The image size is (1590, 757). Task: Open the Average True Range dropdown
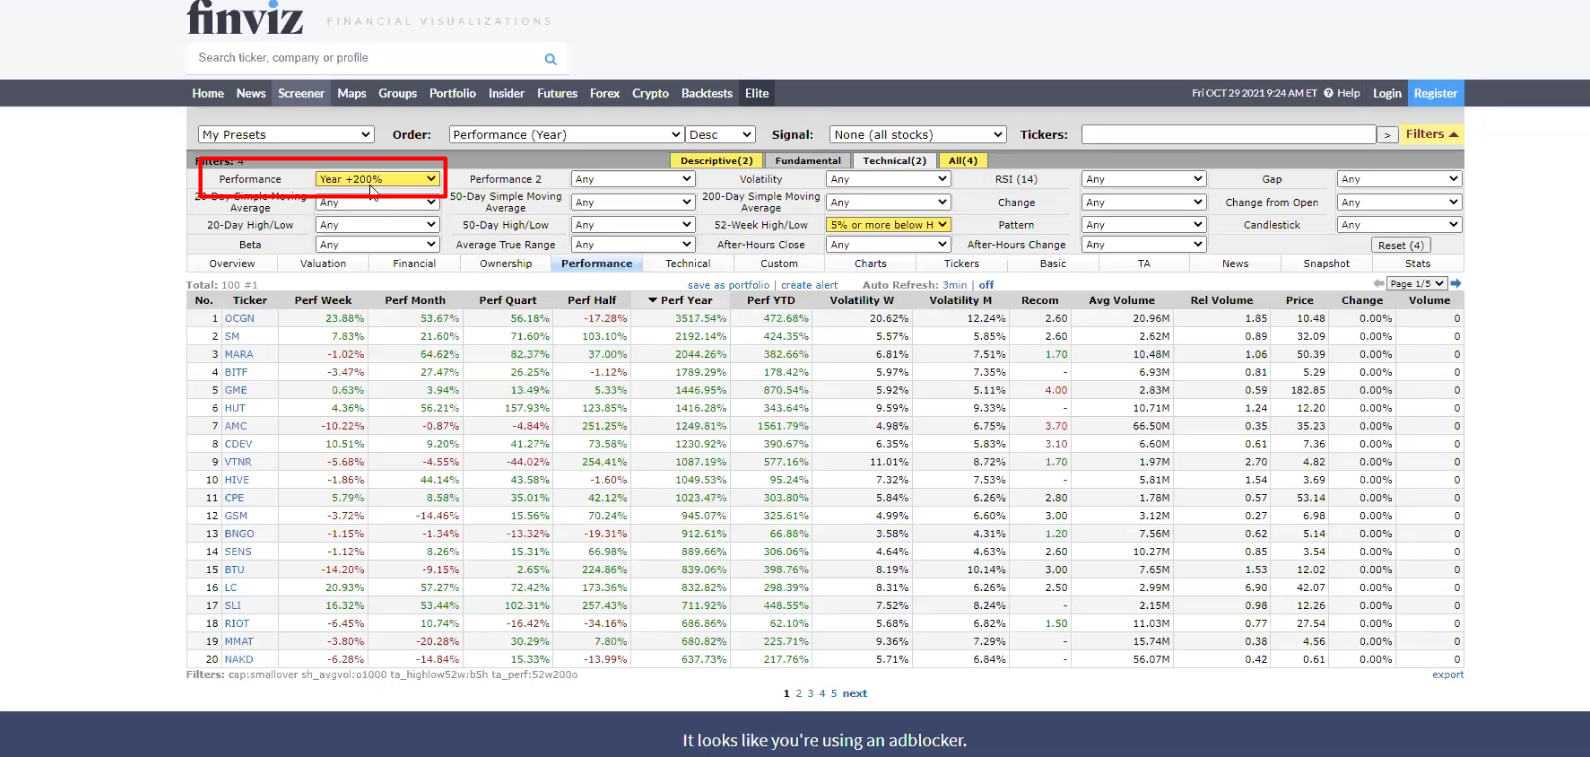tap(633, 244)
